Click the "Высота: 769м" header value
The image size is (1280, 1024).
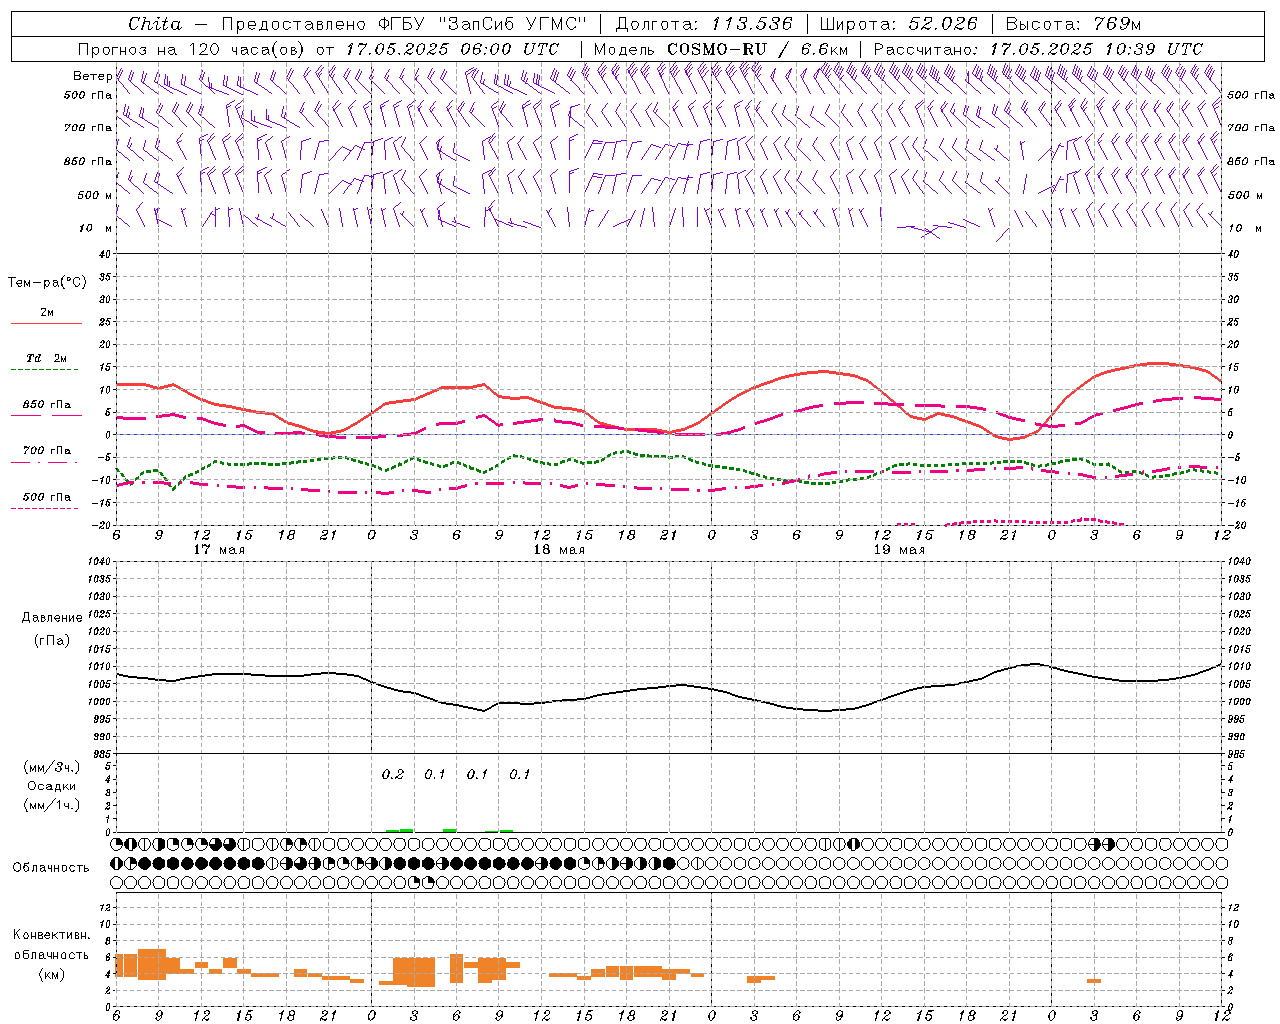(1073, 24)
